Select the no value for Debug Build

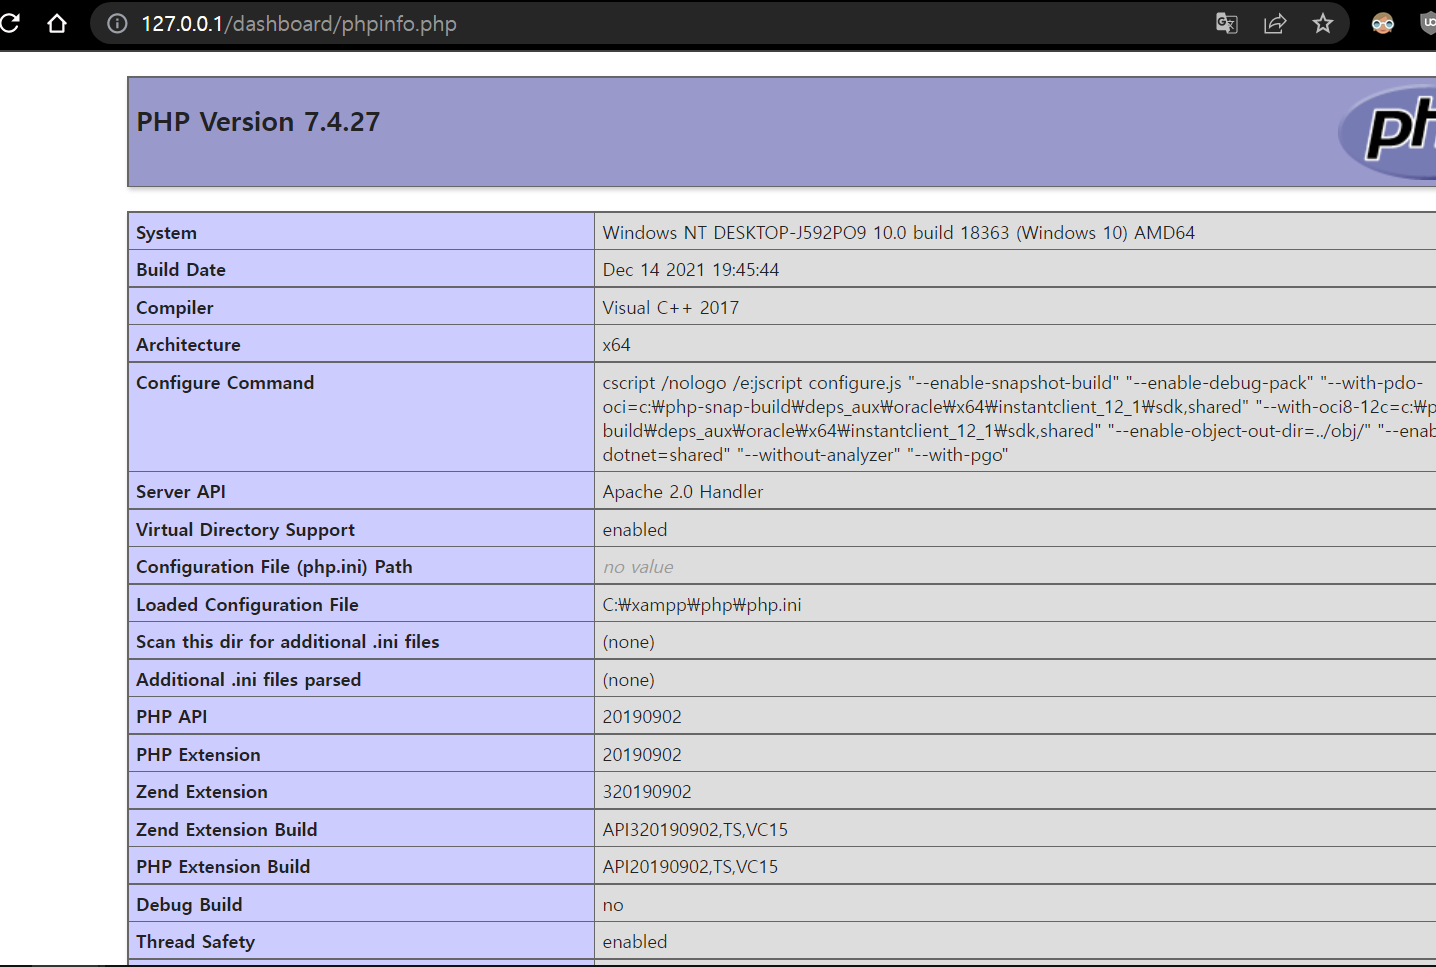pyautogui.click(x=613, y=905)
